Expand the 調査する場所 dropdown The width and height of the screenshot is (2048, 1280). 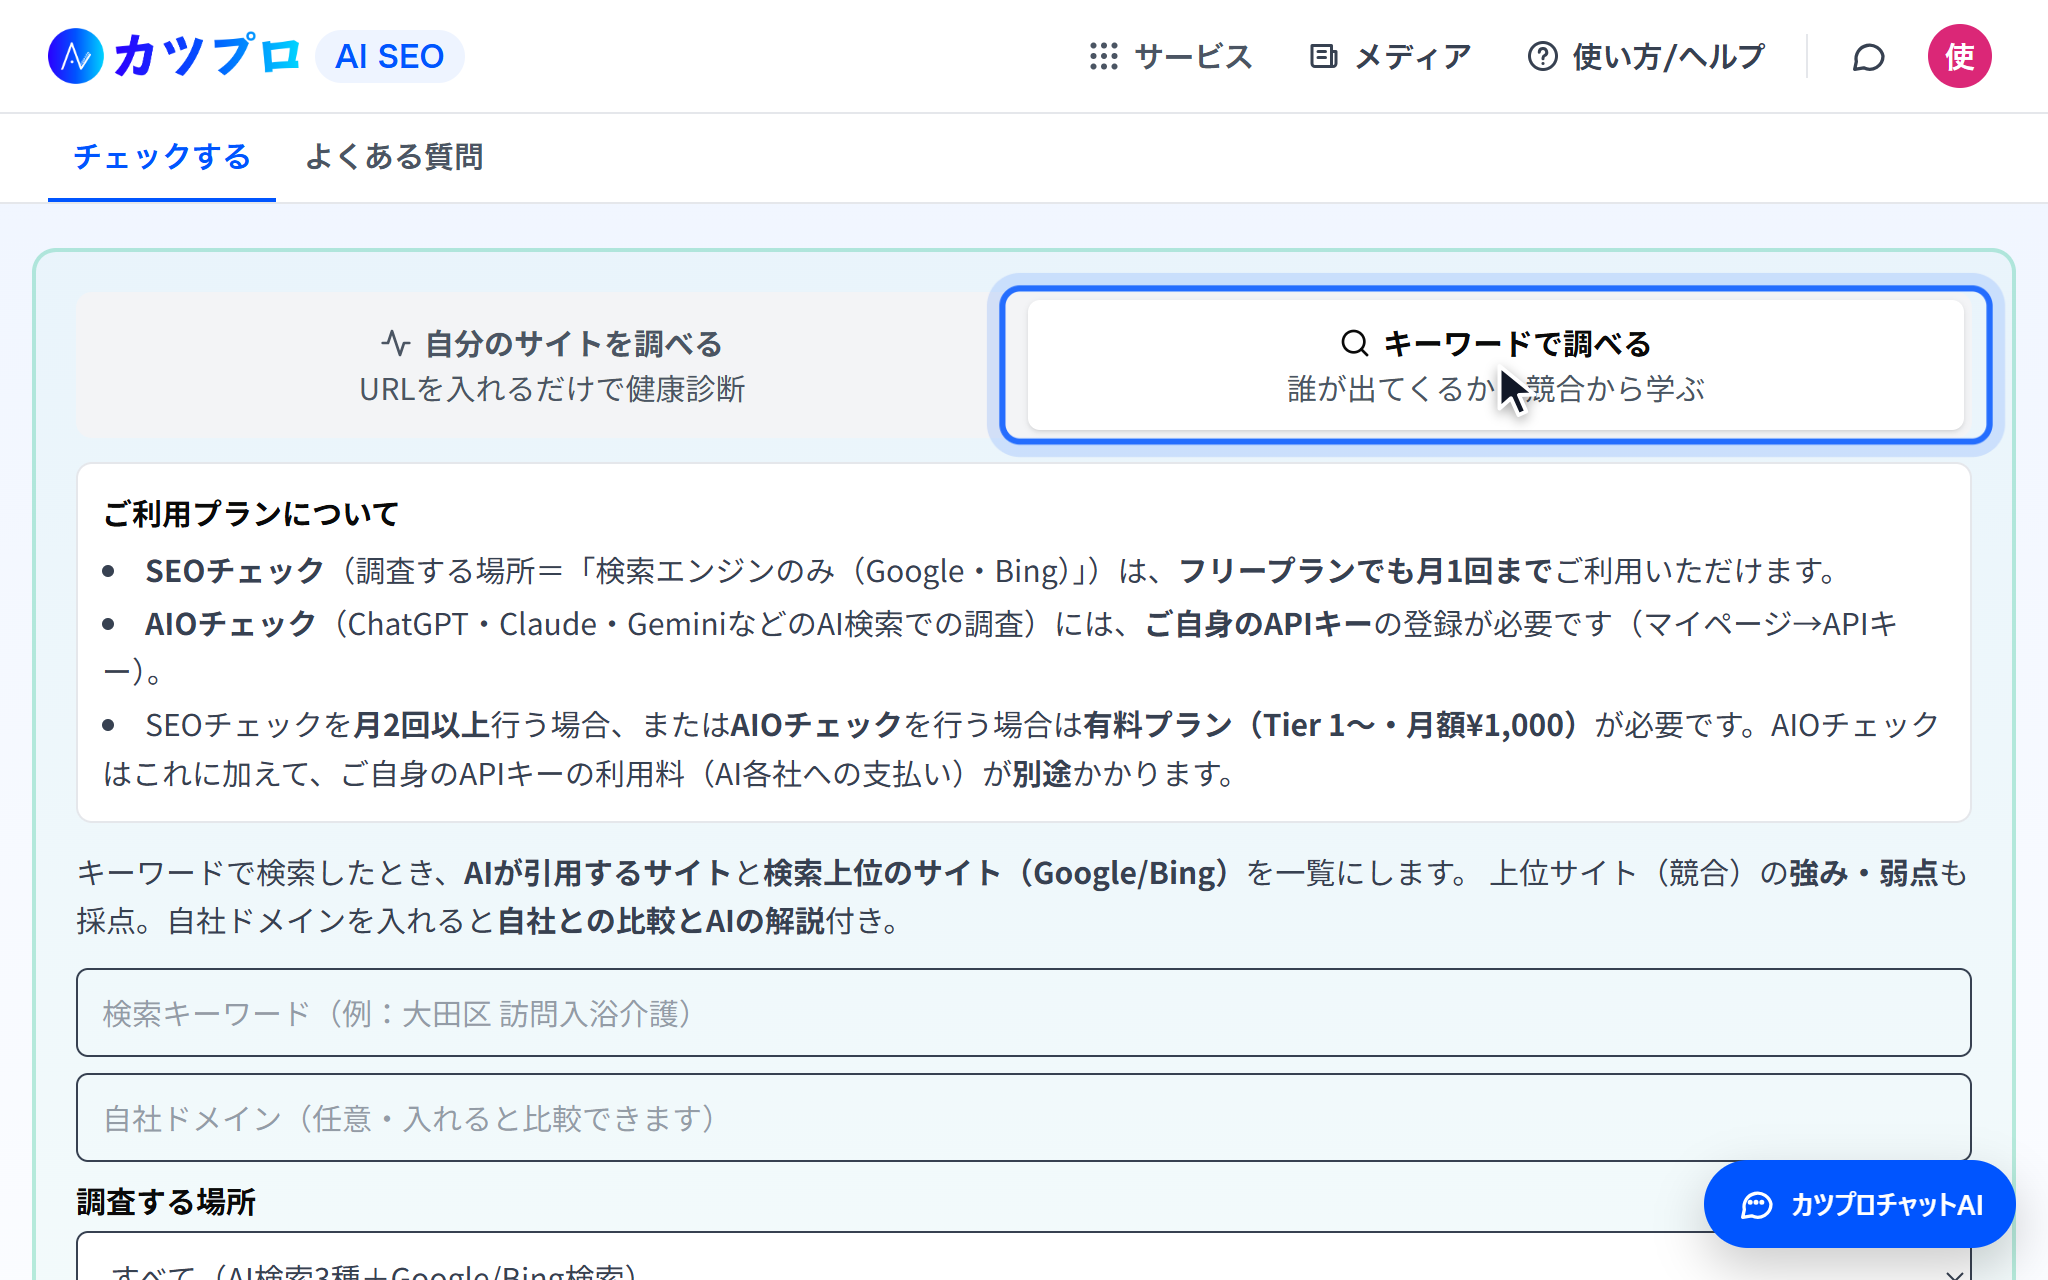pos(1023,1258)
